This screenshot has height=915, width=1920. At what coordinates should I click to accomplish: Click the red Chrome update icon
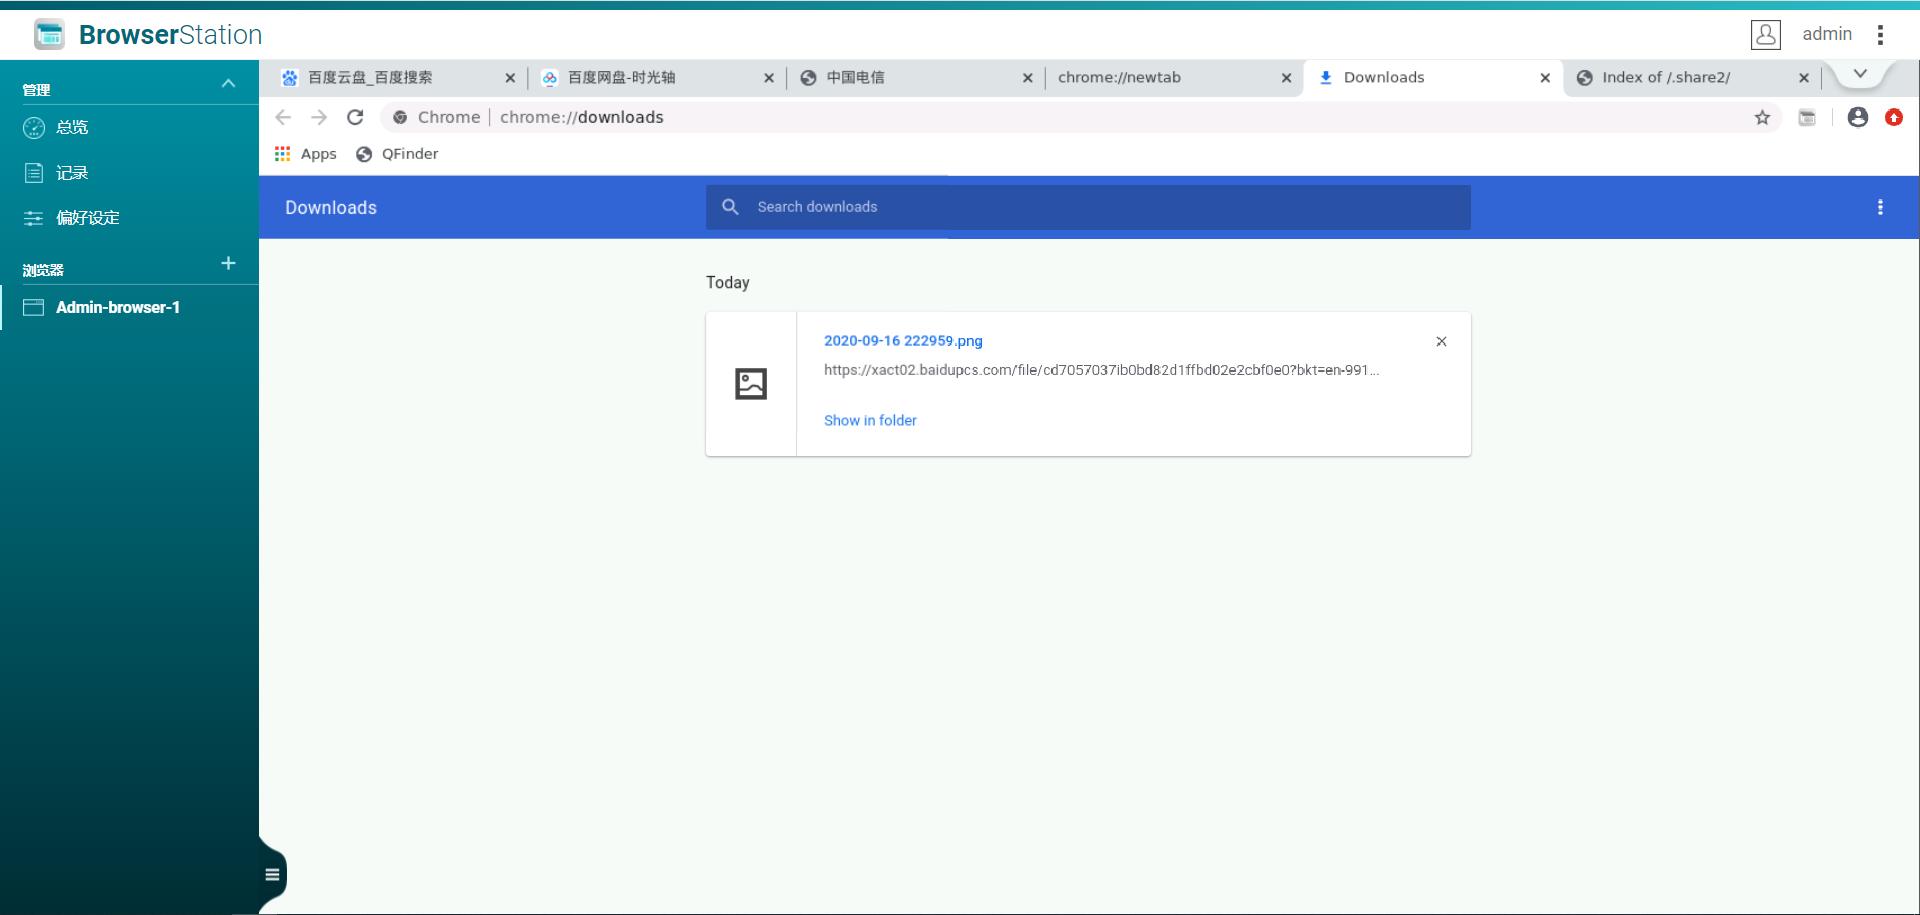pos(1894,117)
